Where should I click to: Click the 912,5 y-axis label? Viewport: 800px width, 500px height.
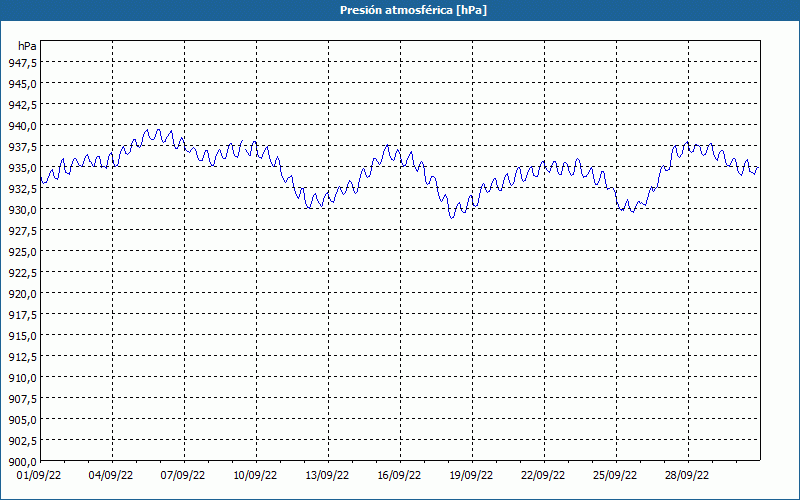22,357
